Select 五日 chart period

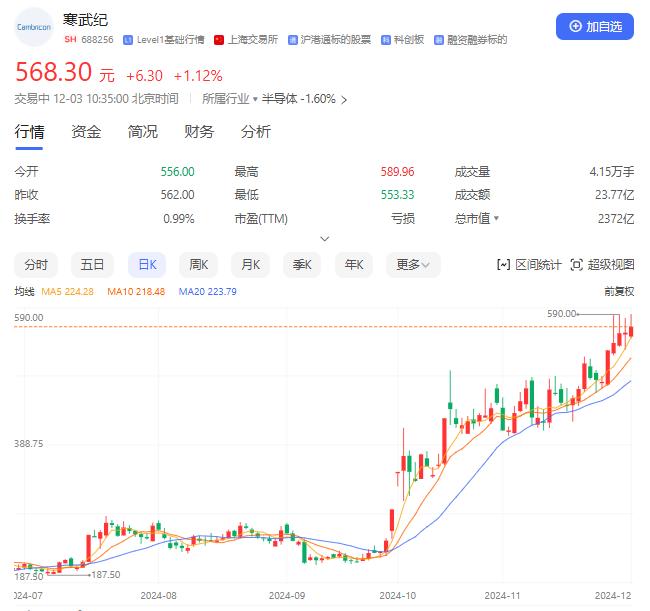click(92, 264)
